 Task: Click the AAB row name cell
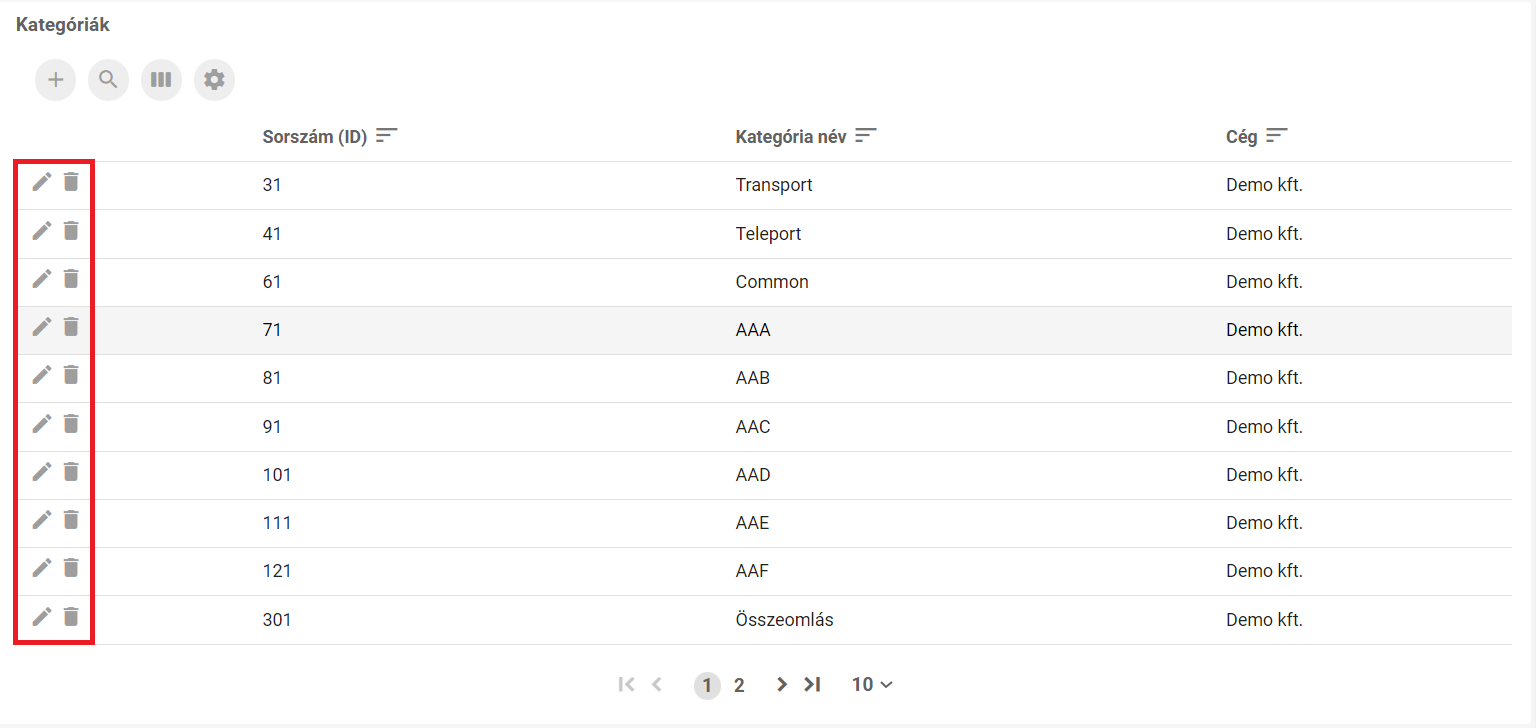tap(753, 378)
